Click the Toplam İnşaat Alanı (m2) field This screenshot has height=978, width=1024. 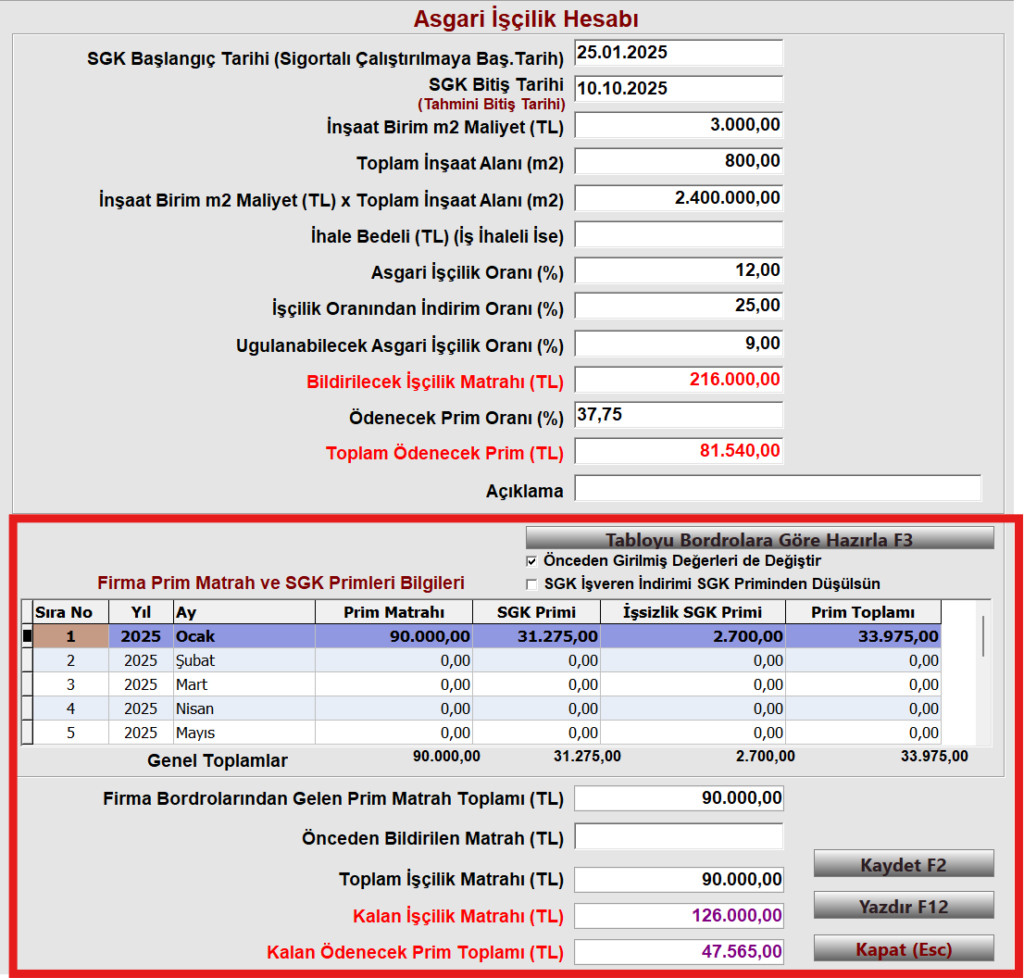[x=679, y=161]
